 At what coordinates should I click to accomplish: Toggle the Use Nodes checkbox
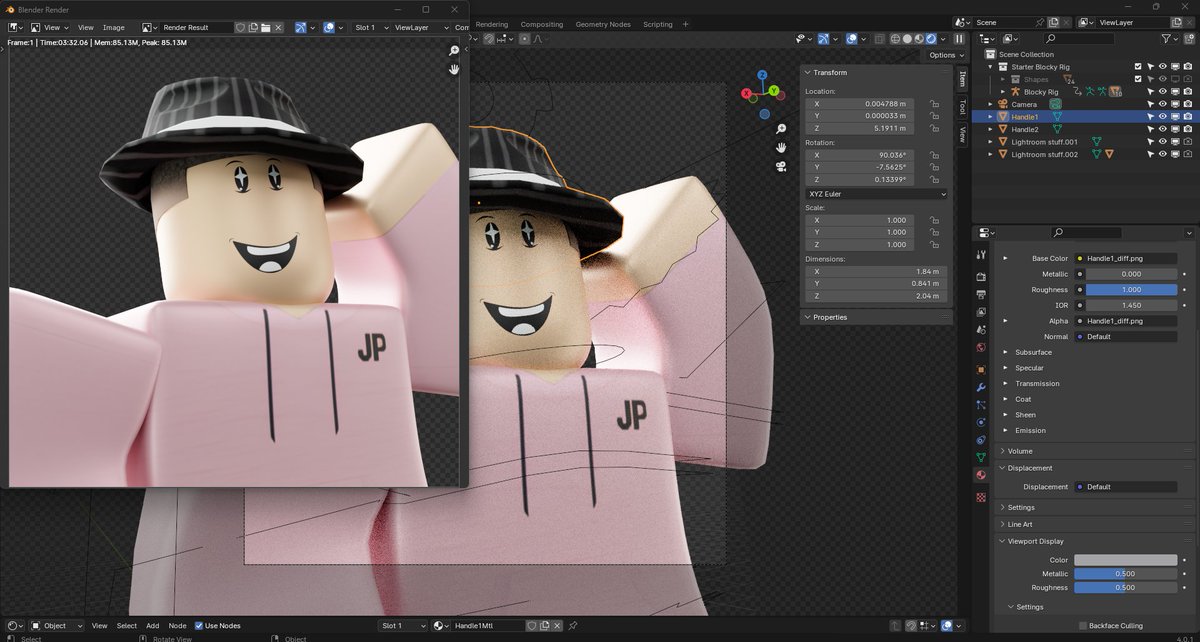click(199, 626)
